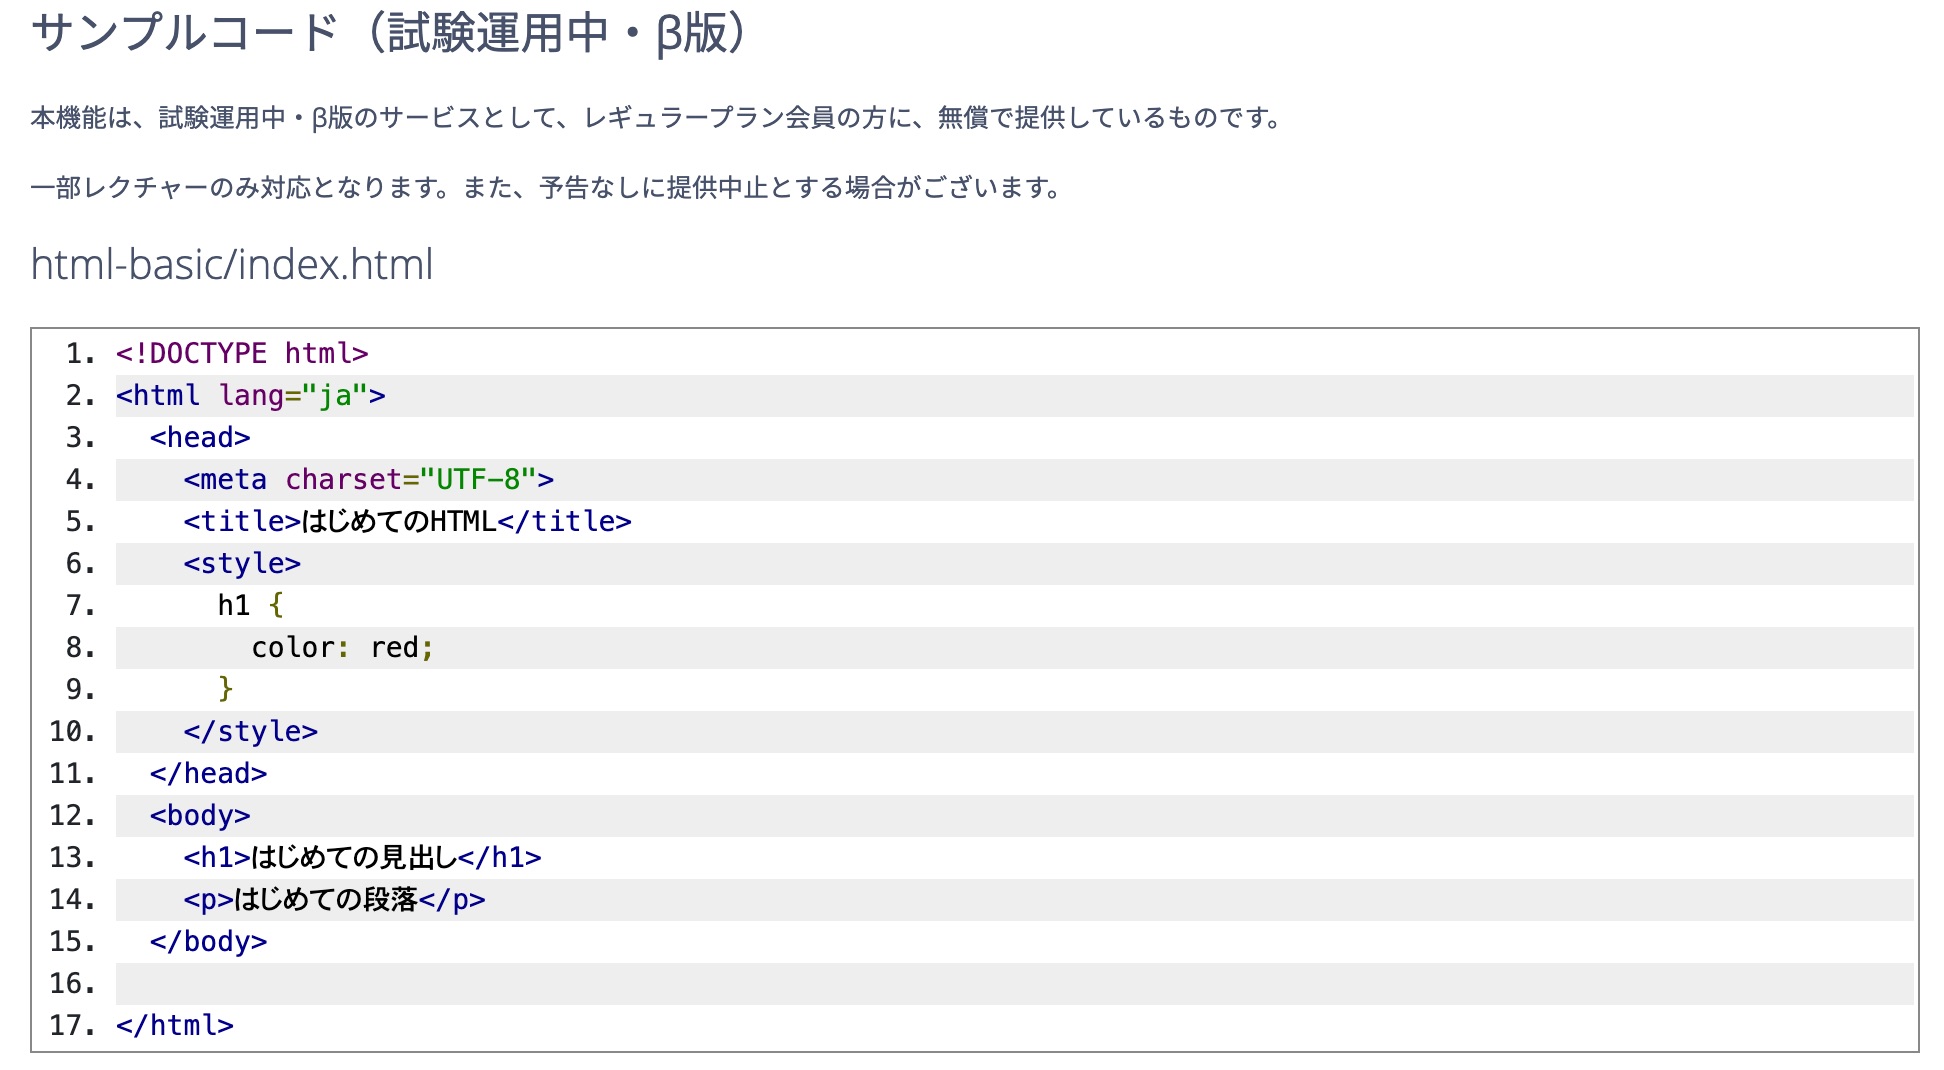1944x1070 pixels.
Task: Click the opening <head> tag line
Action: [200, 438]
